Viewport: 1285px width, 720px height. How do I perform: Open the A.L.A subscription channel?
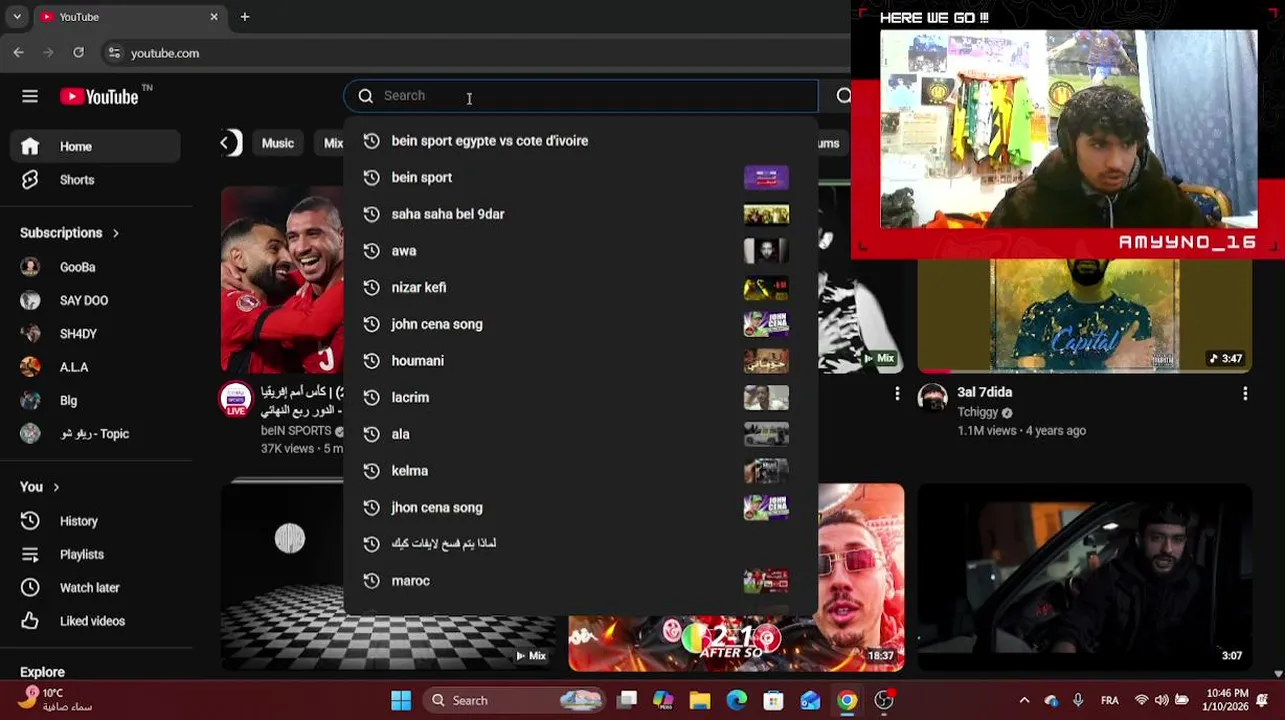(x=96, y=367)
